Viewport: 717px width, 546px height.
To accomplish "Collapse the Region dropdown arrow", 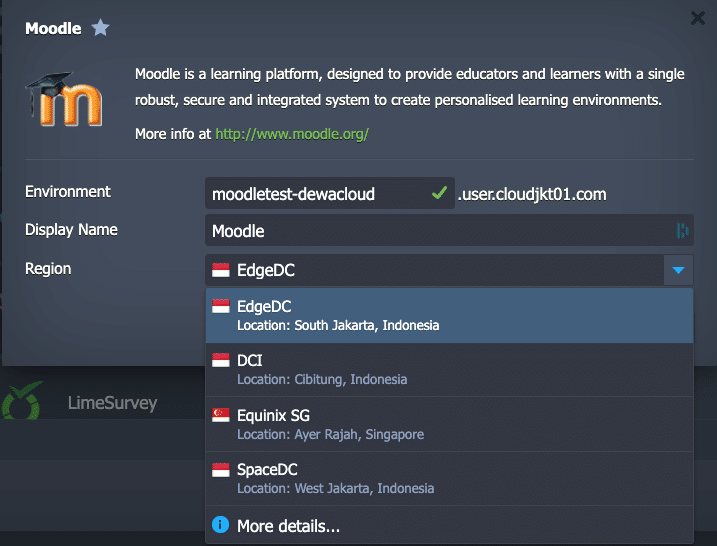I will coord(677,270).
